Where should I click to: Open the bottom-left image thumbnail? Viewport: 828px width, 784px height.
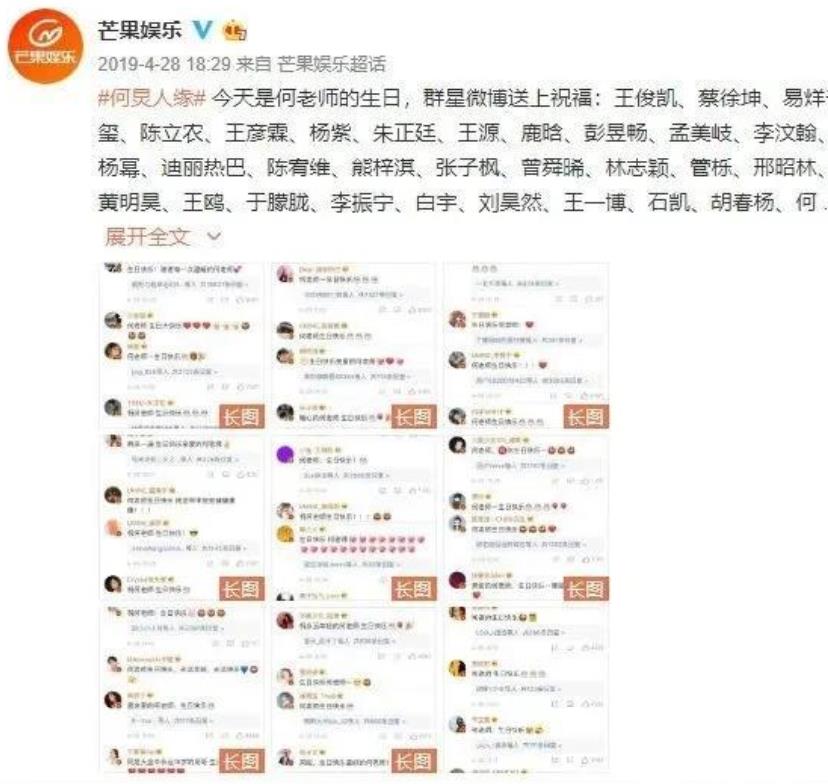tap(182, 689)
